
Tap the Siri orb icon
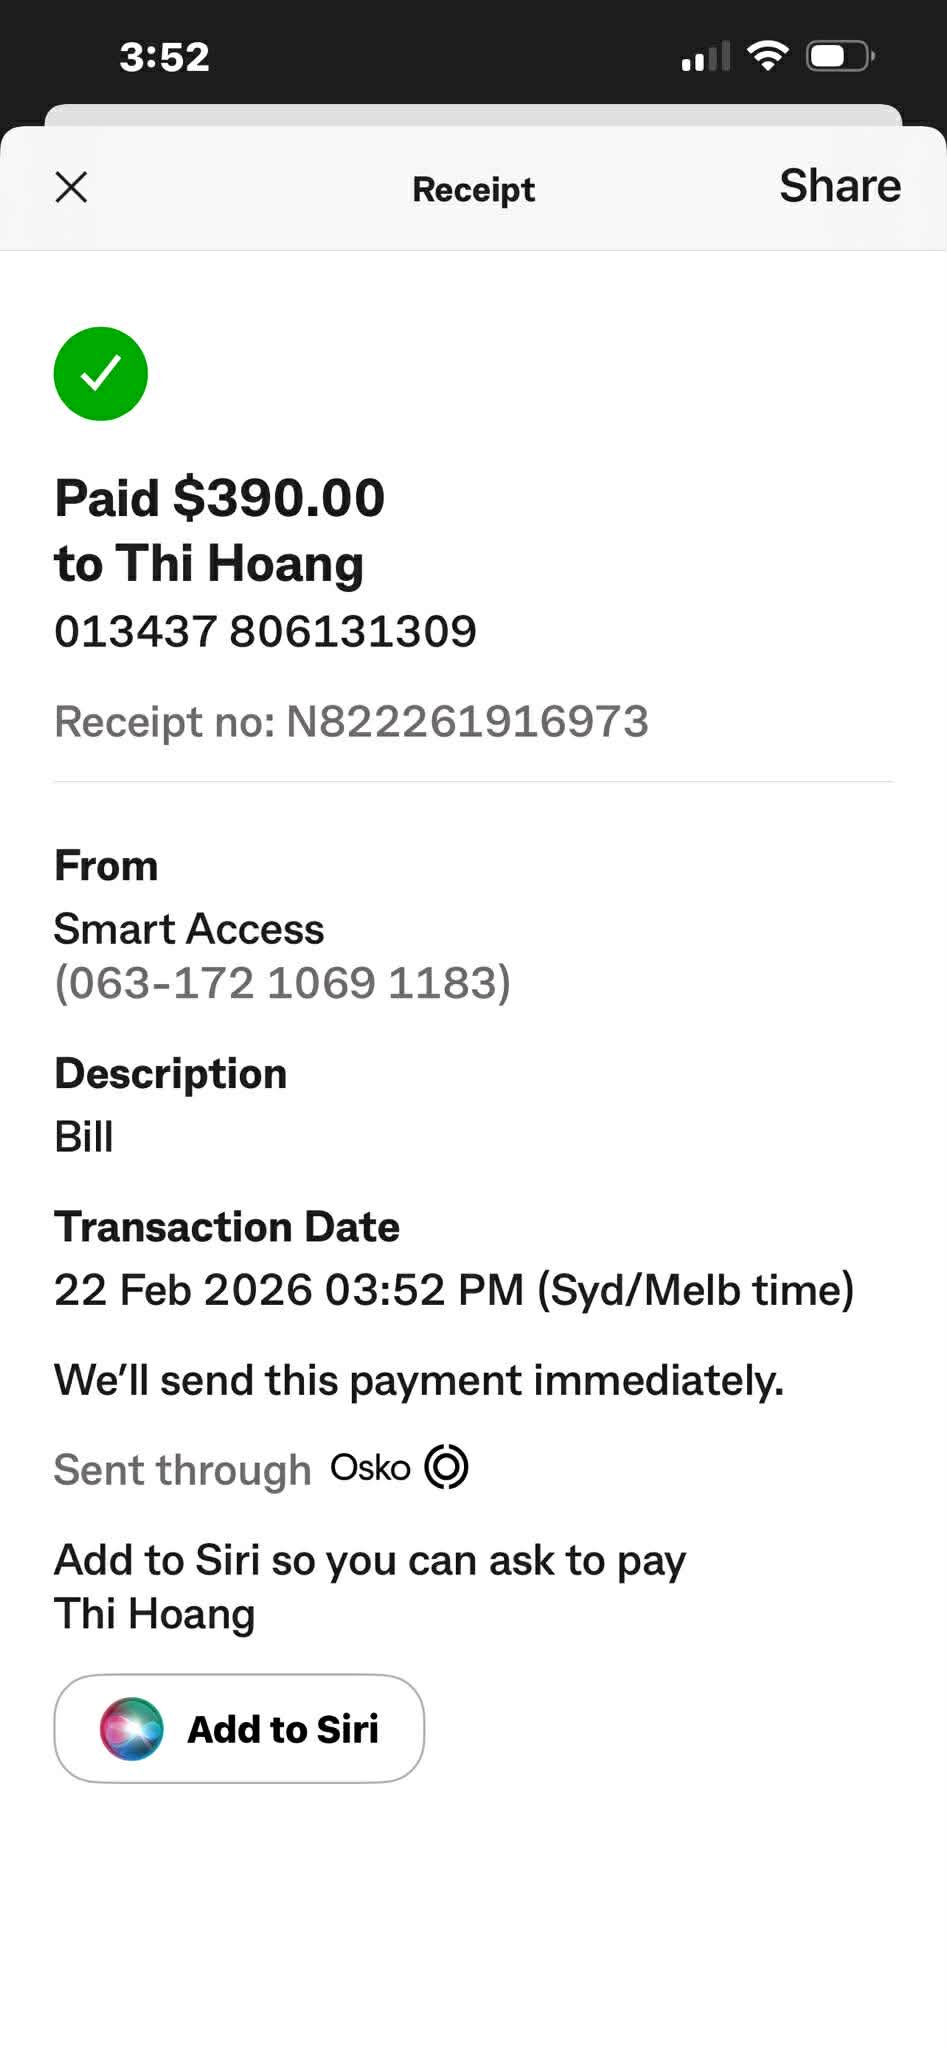[x=131, y=1728]
